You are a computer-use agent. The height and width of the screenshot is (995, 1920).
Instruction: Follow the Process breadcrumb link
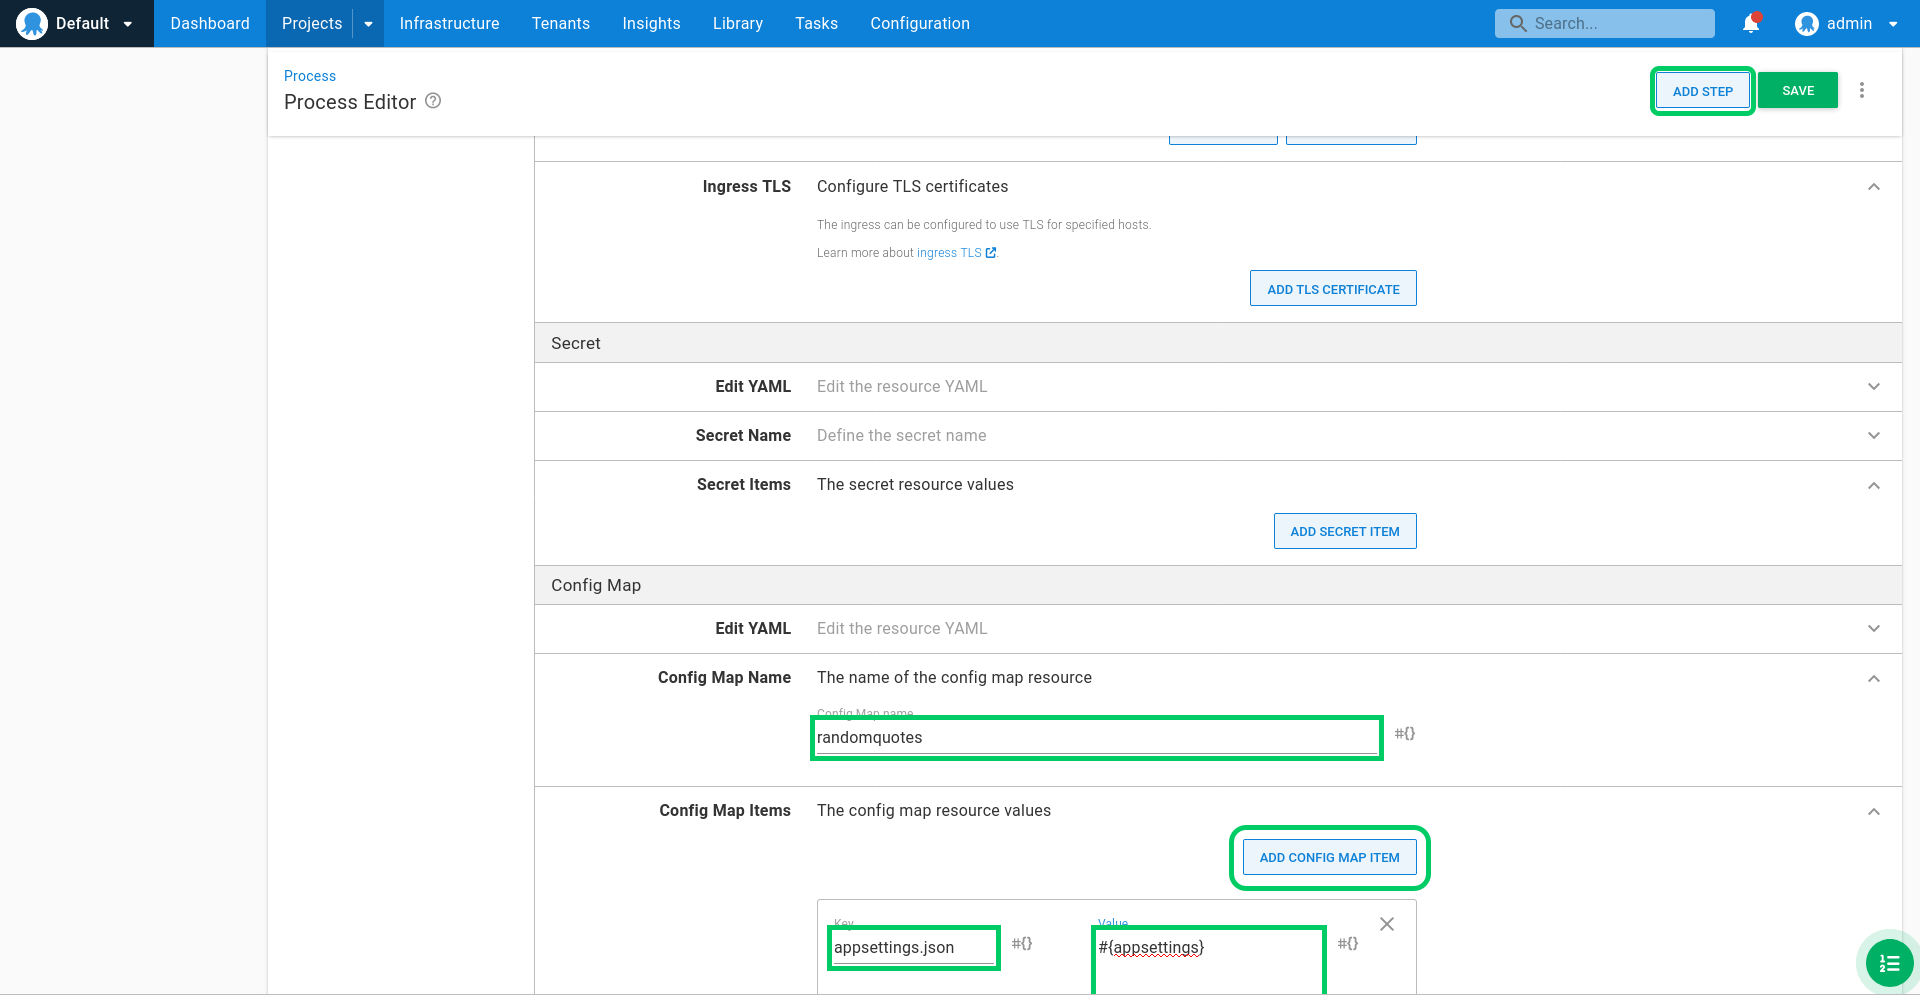tap(310, 76)
